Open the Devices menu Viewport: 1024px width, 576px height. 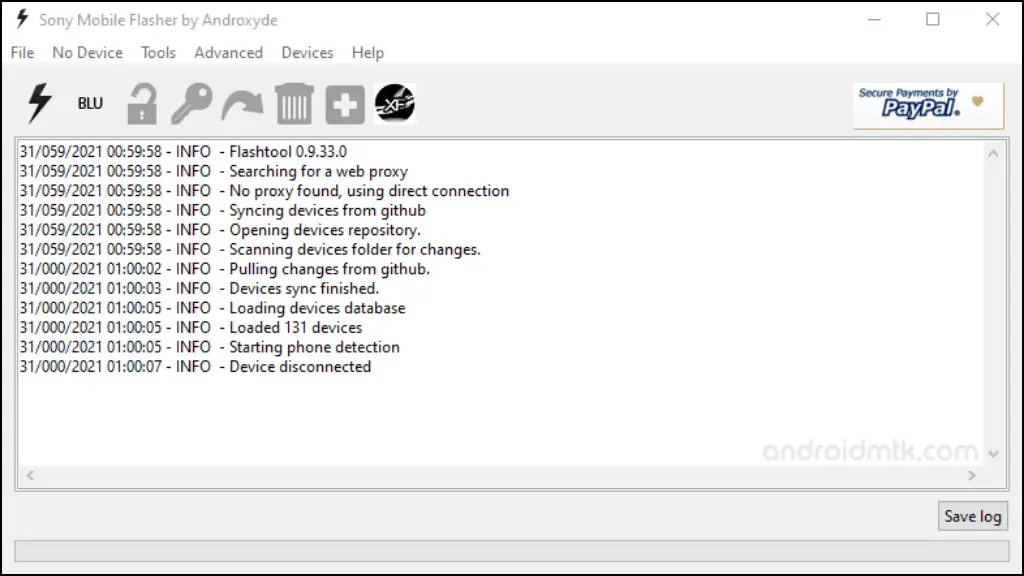(308, 53)
